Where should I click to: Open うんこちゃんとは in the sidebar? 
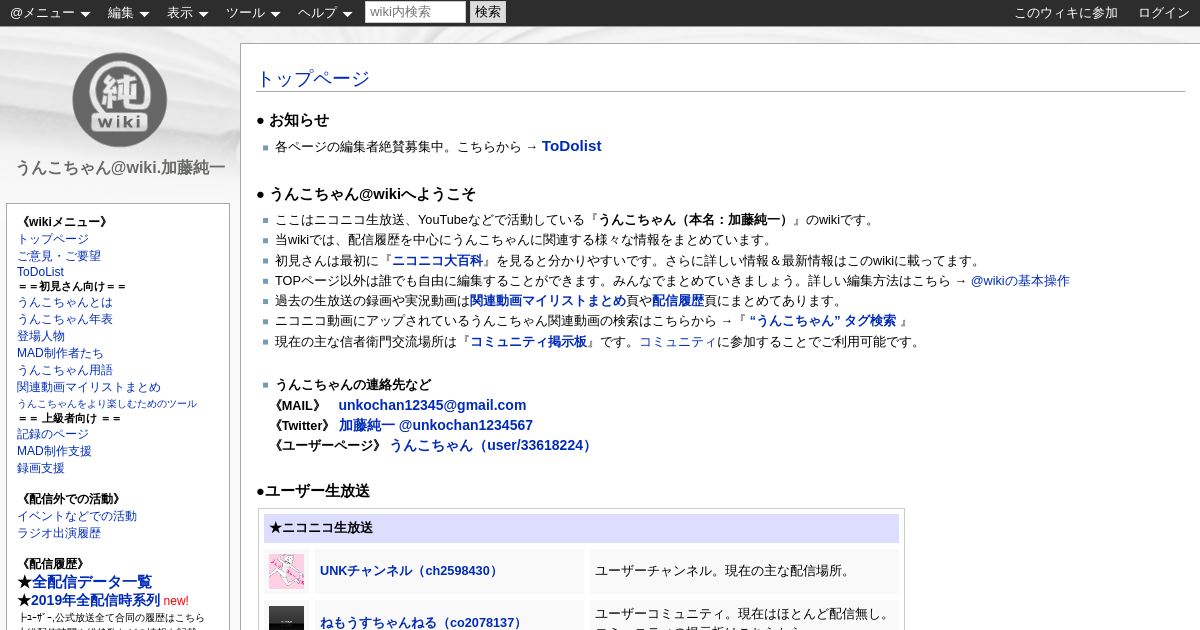65,302
